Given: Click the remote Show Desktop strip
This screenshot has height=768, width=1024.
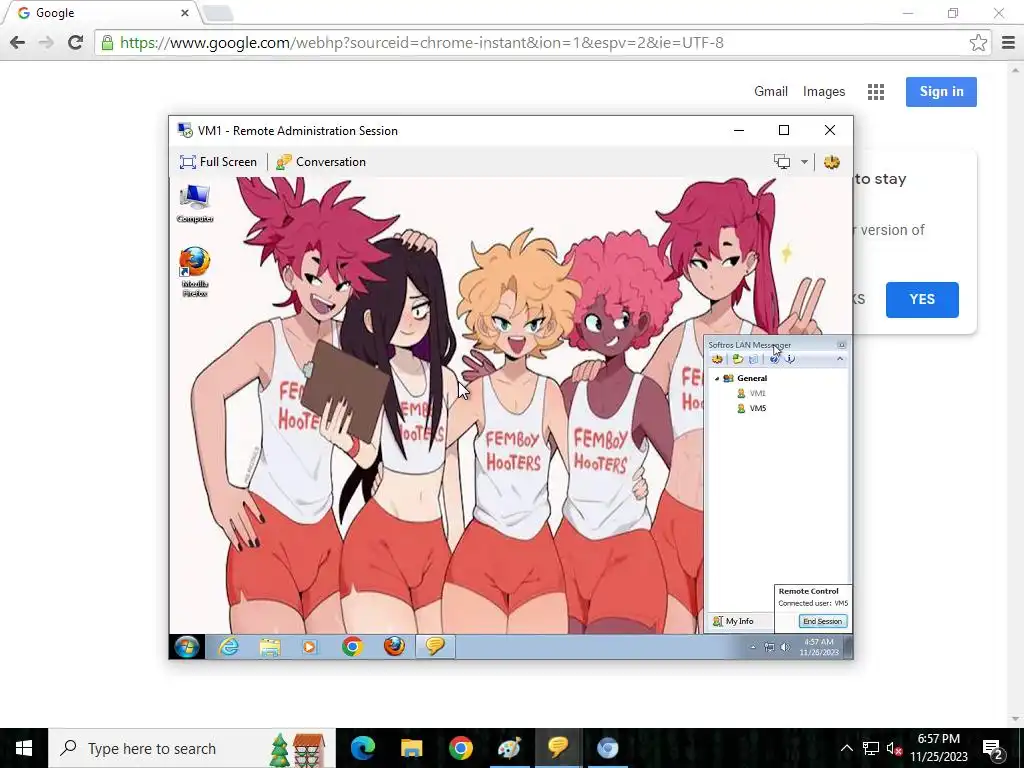Looking at the screenshot, I should click(x=848, y=647).
